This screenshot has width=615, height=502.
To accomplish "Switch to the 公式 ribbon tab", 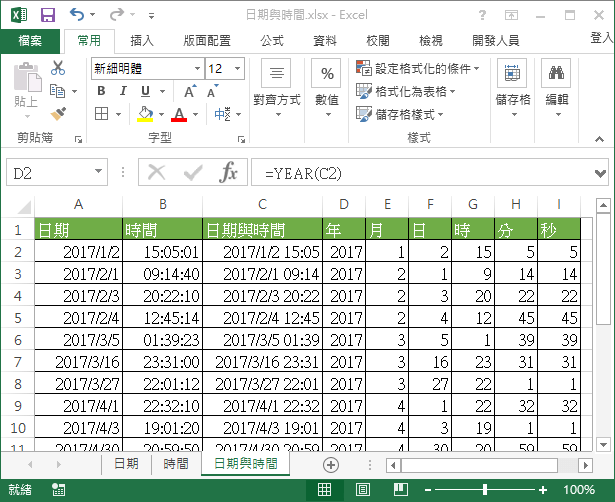I will (x=272, y=40).
